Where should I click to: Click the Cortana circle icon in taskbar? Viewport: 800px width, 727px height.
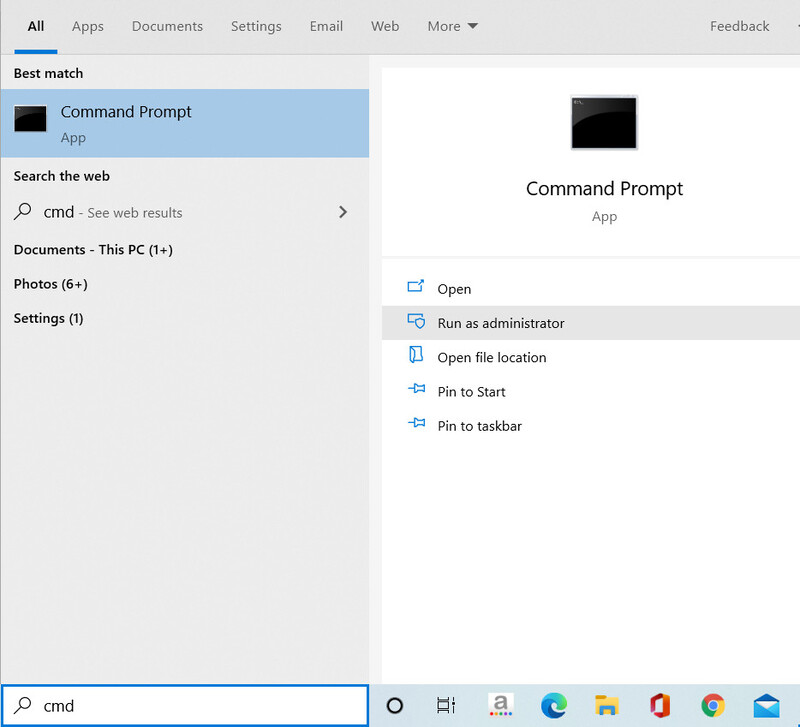click(394, 706)
